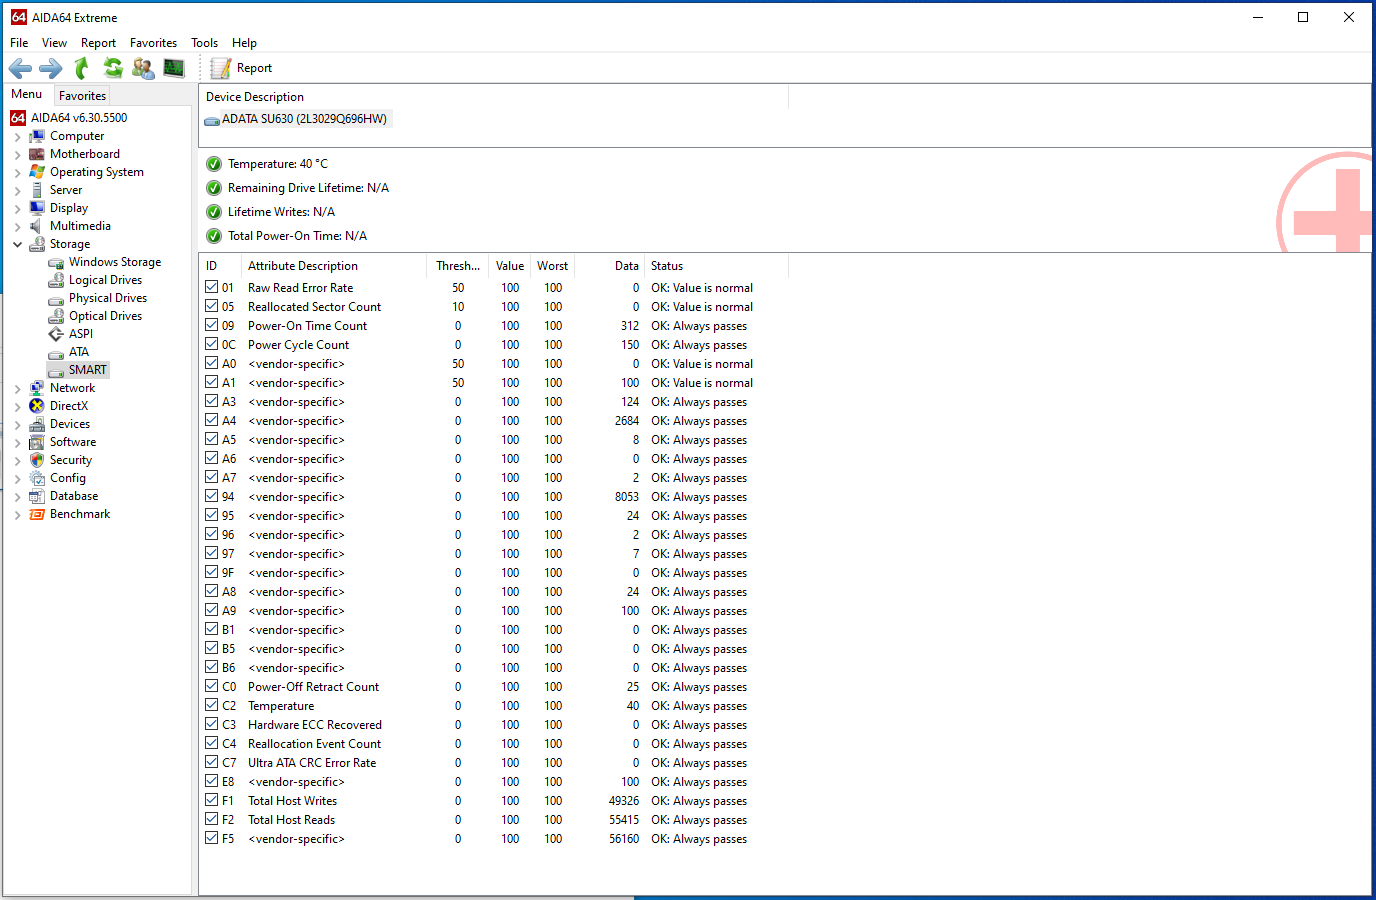Select the Security shield icon

click(37, 460)
